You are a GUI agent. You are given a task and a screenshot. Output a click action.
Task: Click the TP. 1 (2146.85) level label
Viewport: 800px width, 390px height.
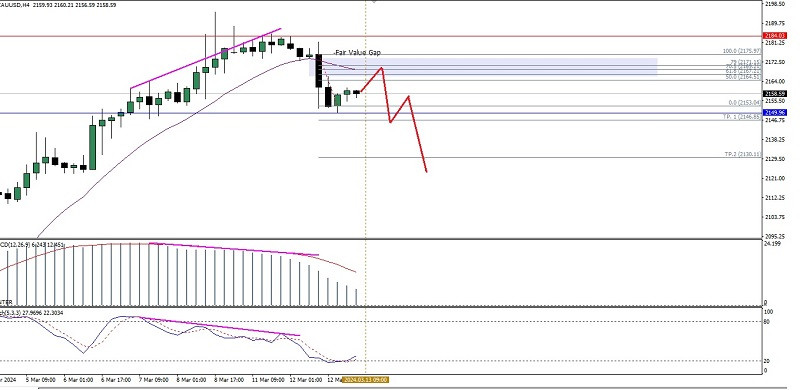tap(742, 117)
